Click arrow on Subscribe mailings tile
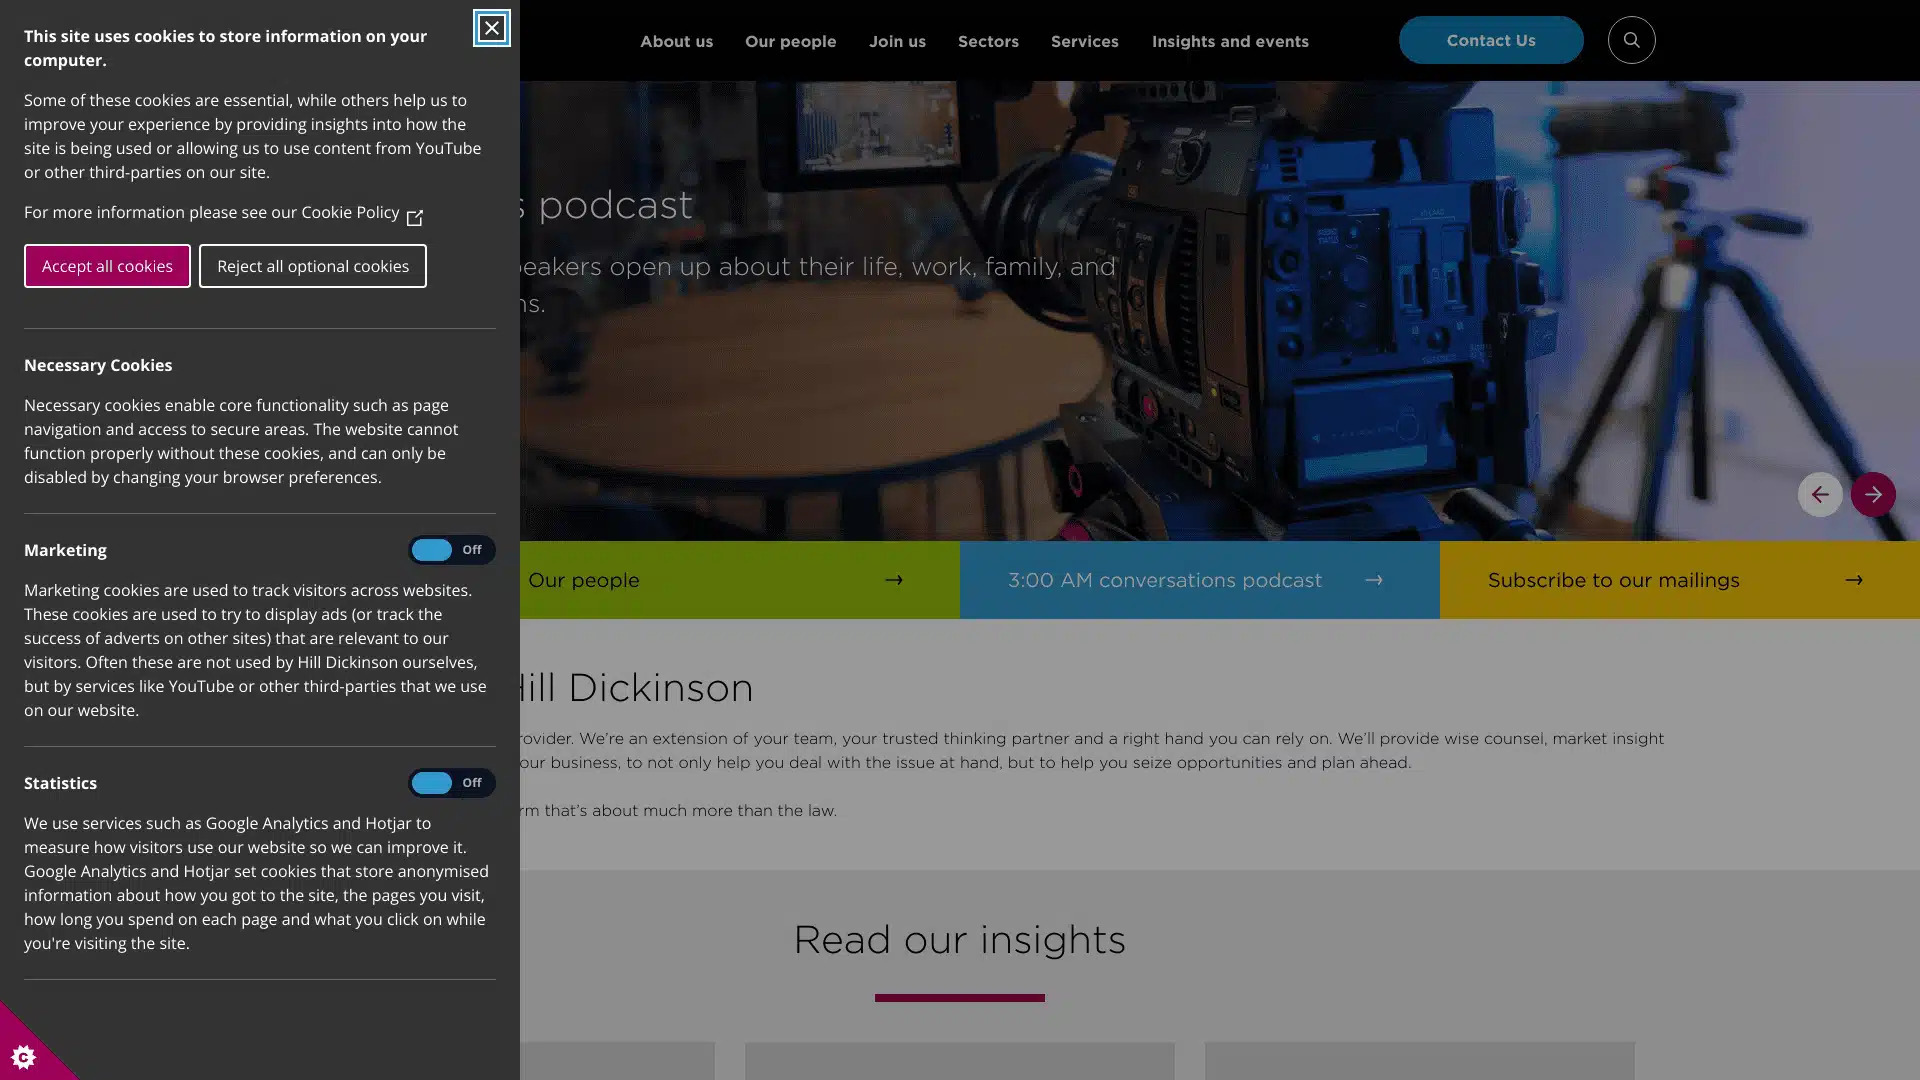1920x1080 pixels. tap(1853, 580)
